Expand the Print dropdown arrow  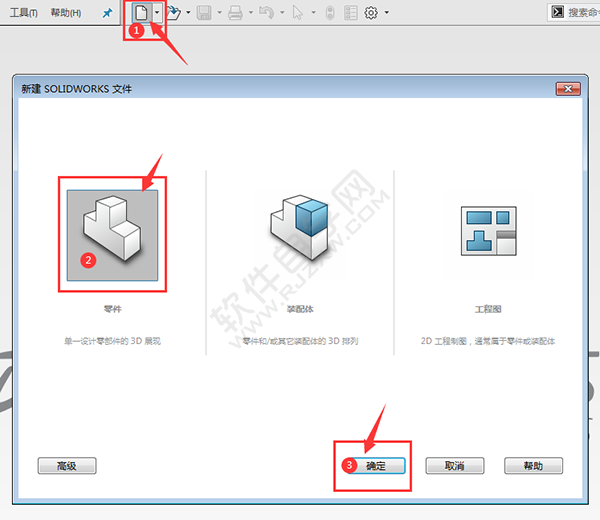(251, 13)
